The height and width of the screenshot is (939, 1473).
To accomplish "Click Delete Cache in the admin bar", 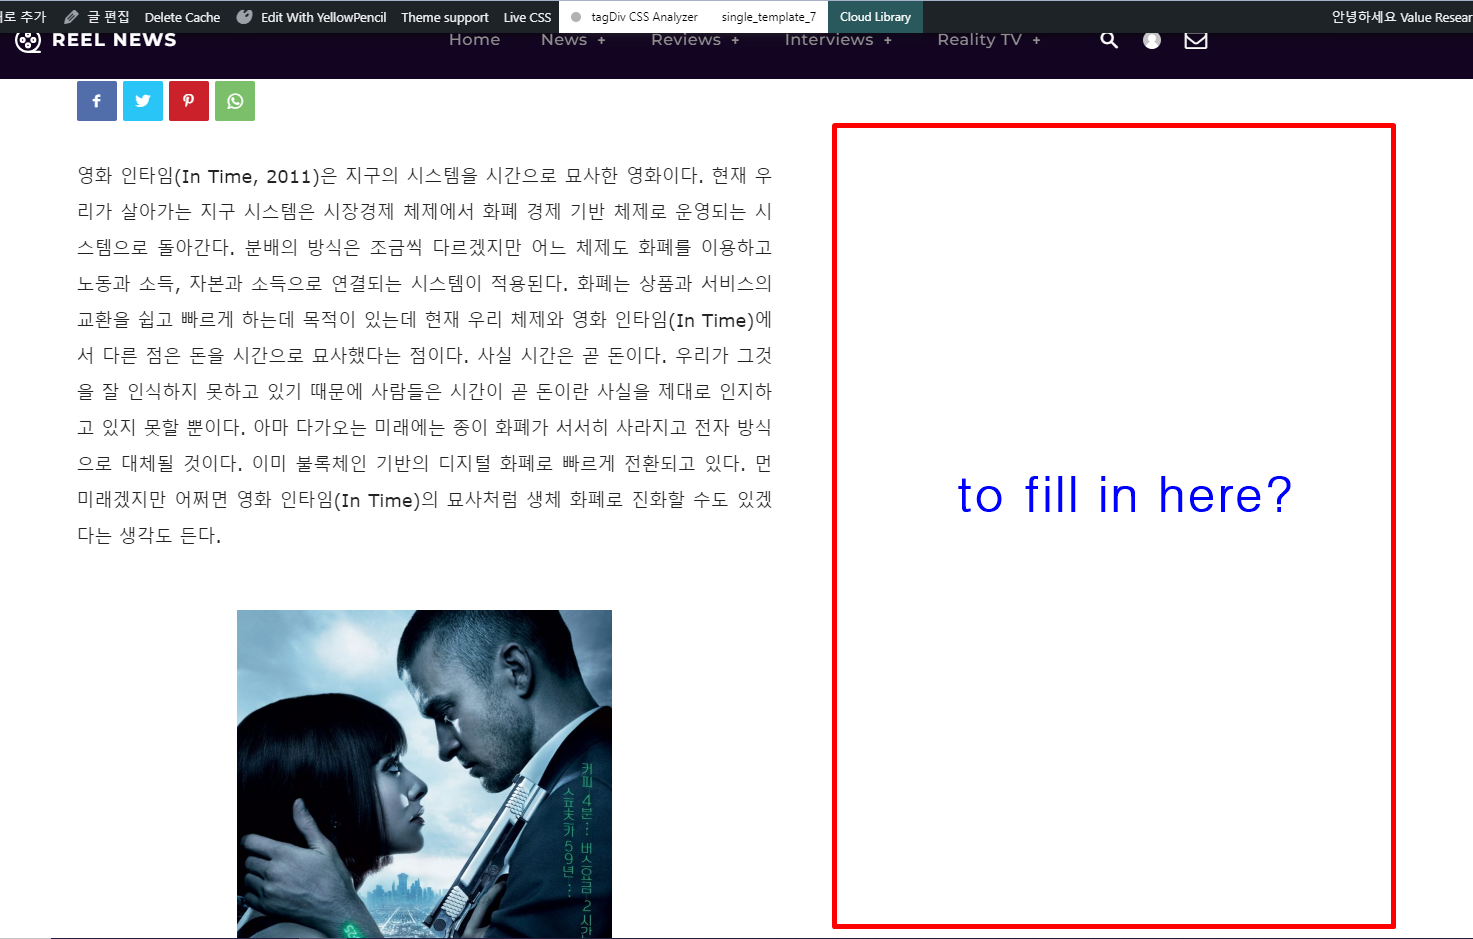I will click(182, 17).
